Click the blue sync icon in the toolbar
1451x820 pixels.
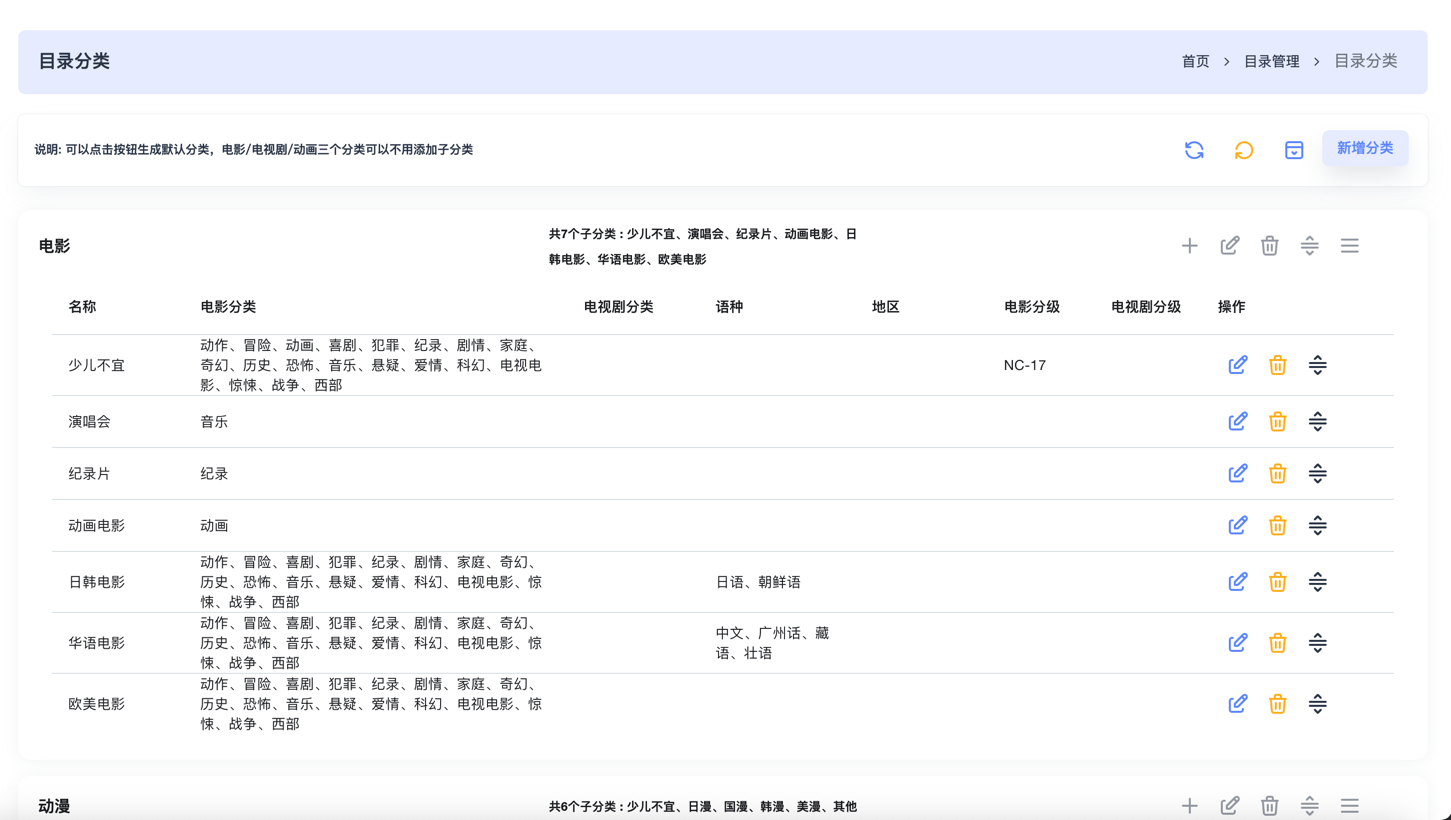[1194, 150]
